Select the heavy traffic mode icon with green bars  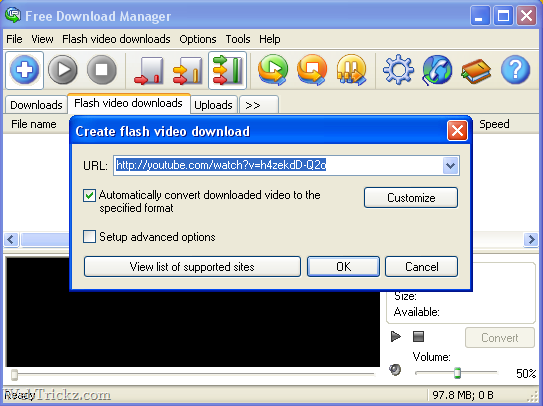pos(227,71)
